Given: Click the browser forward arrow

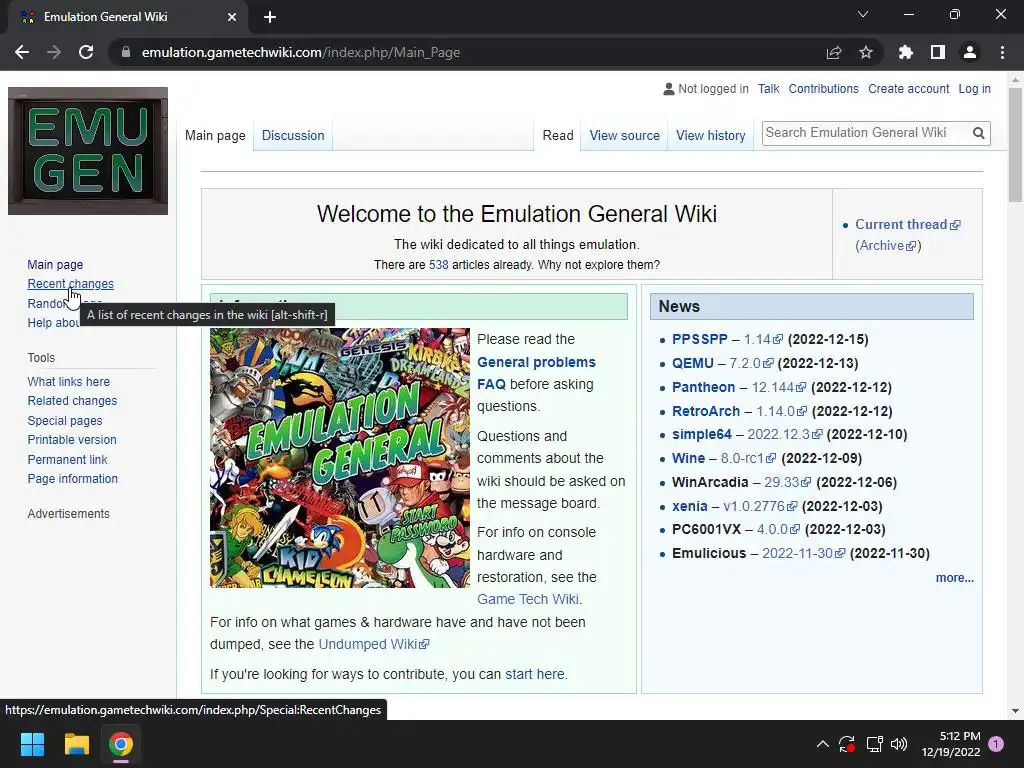Looking at the screenshot, I should pos(54,52).
